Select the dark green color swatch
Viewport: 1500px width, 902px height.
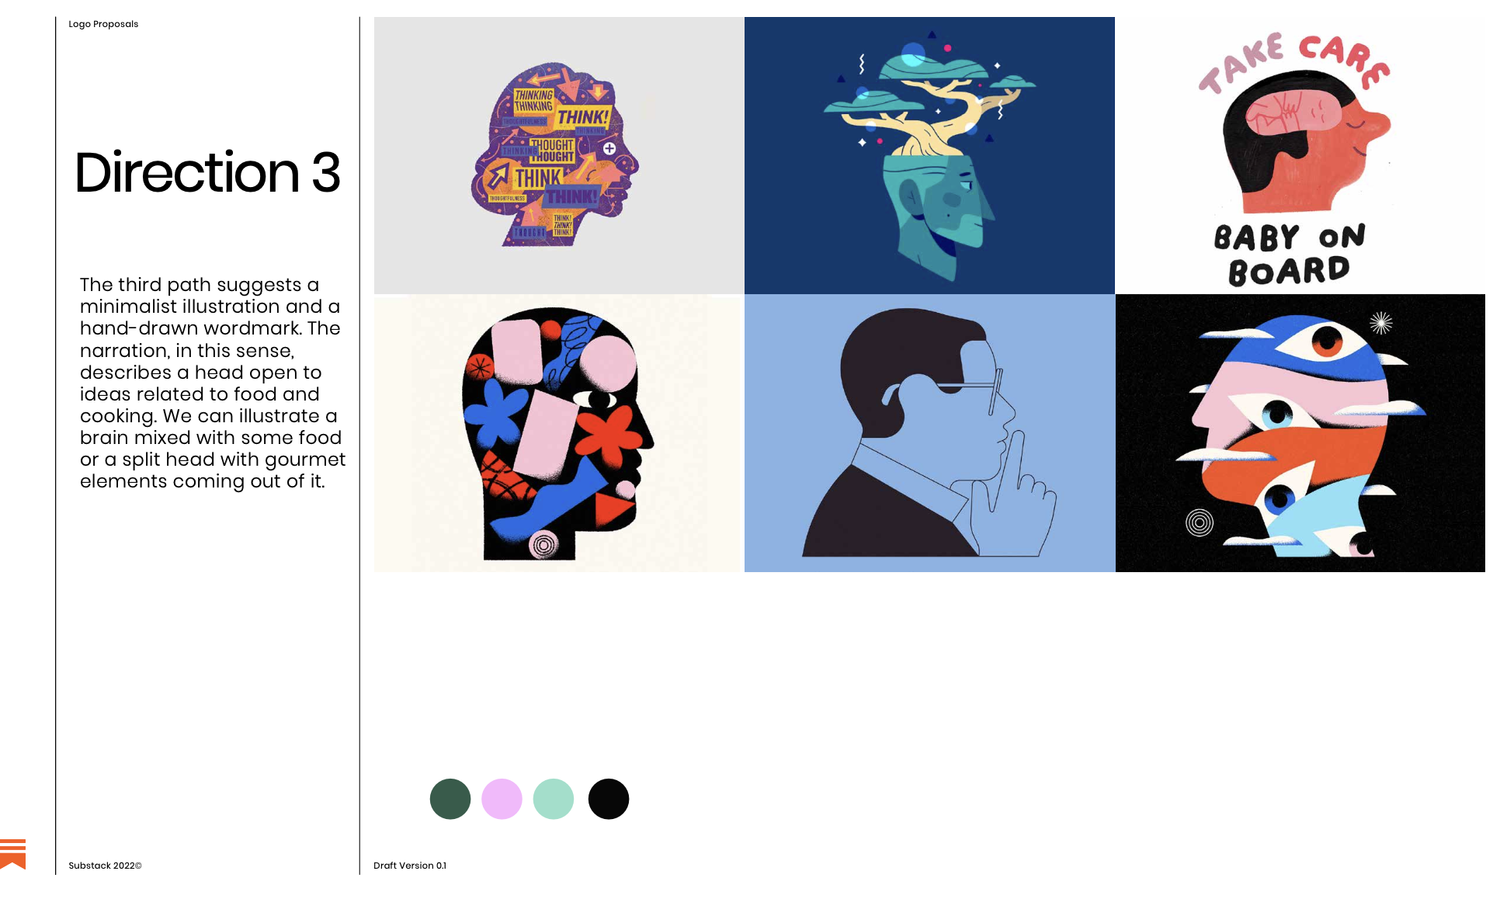point(450,799)
